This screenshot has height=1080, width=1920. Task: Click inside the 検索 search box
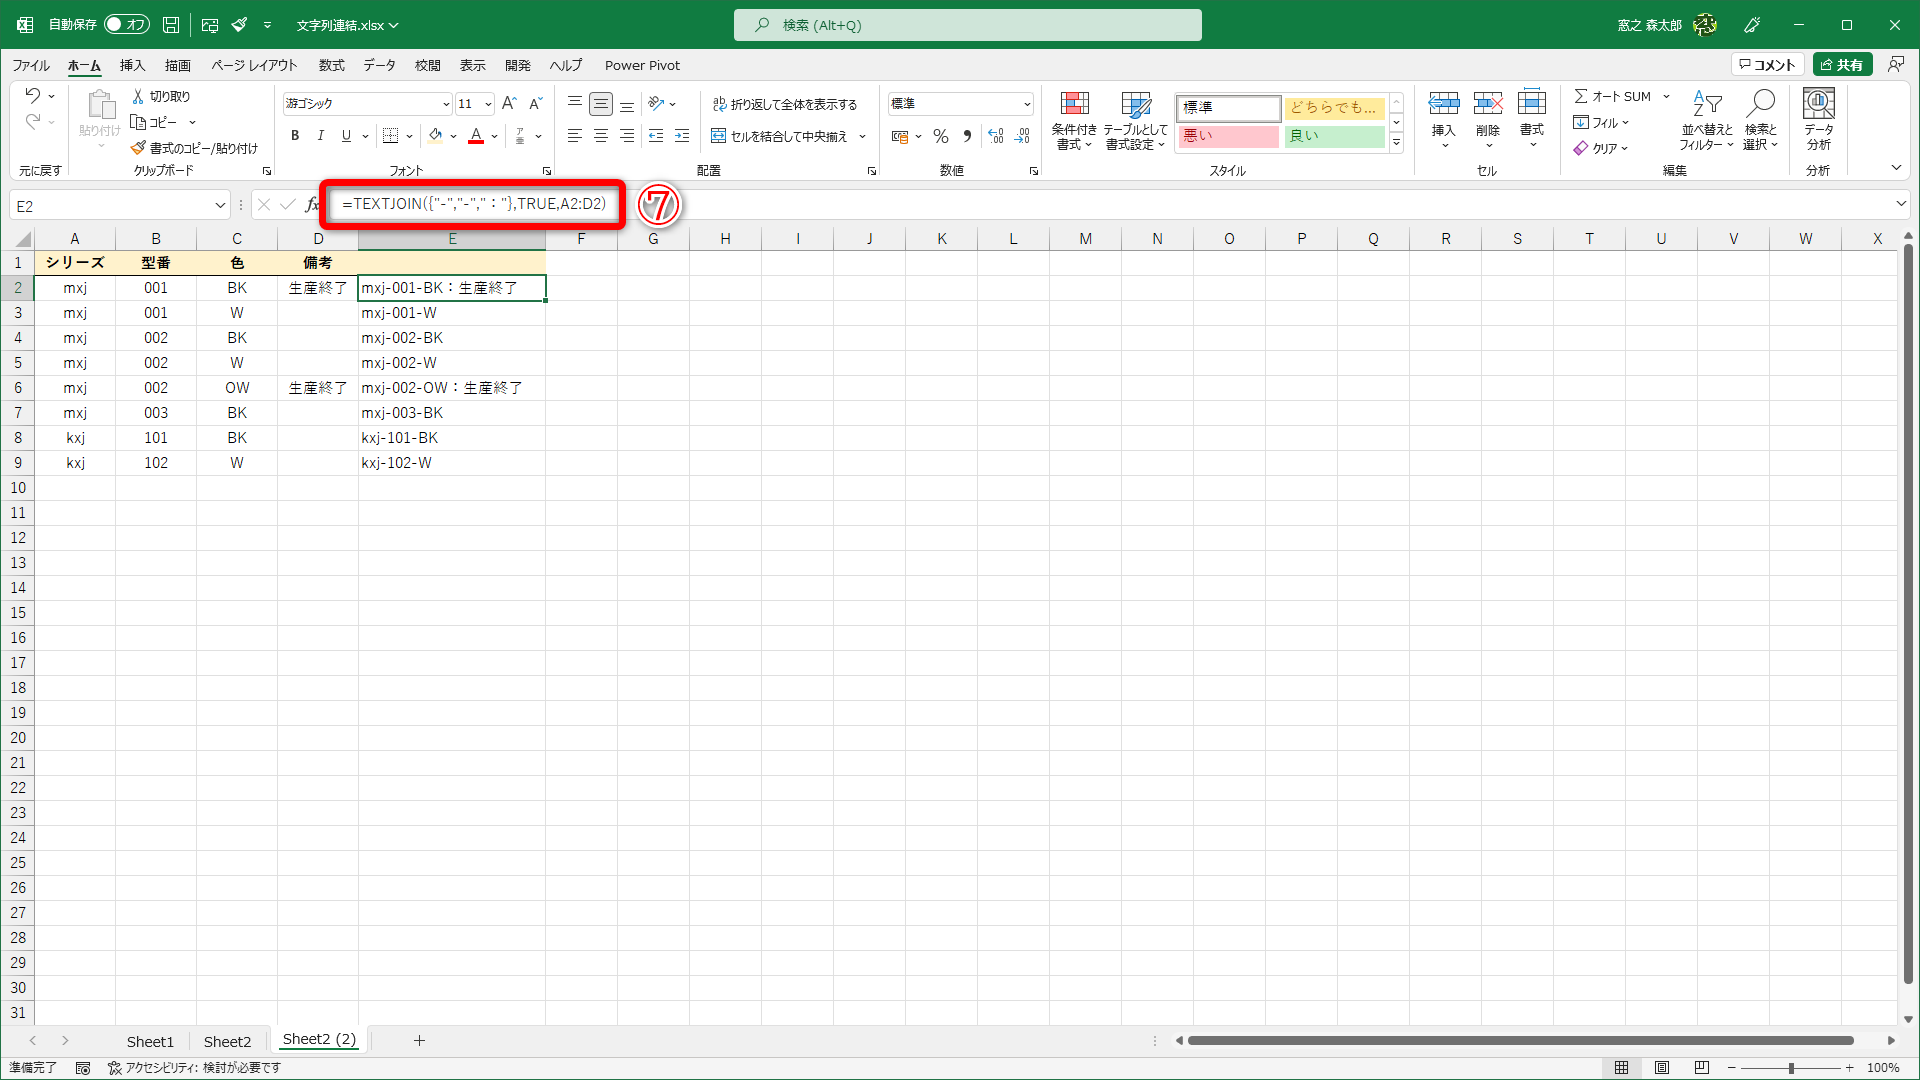click(968, 24)
